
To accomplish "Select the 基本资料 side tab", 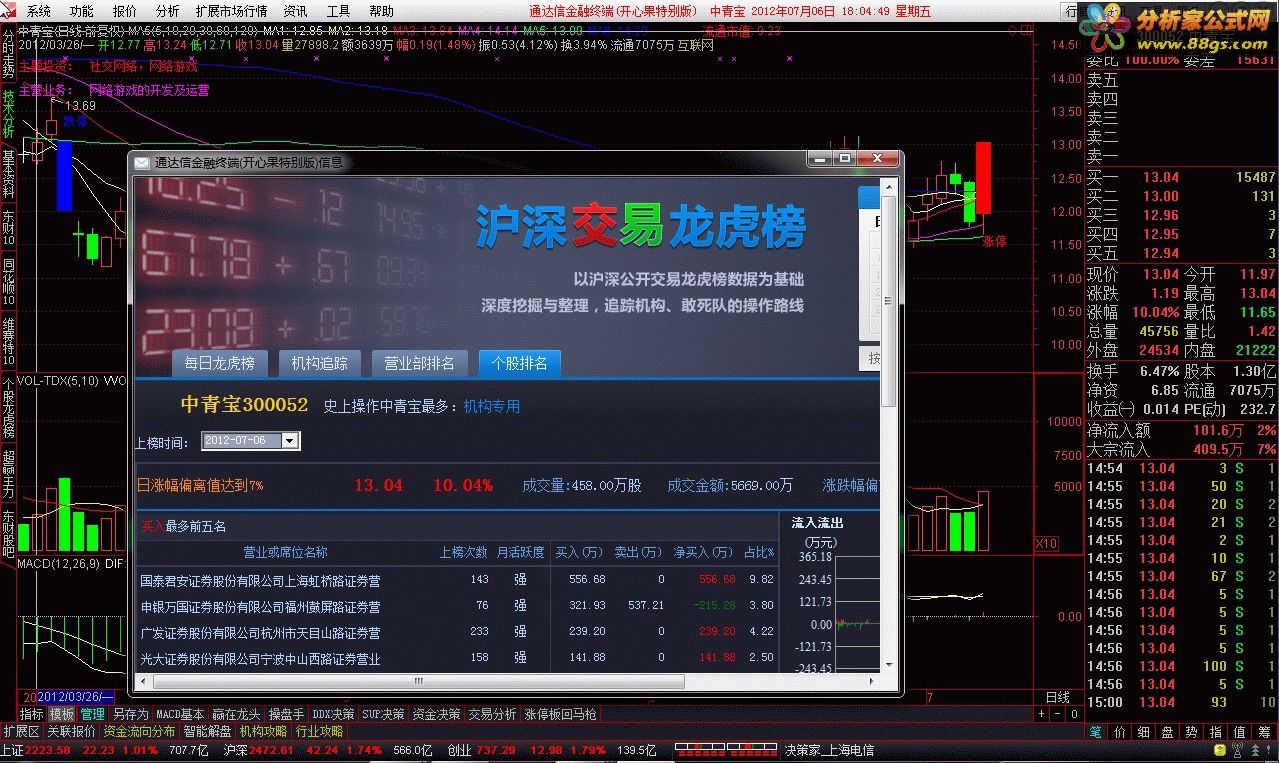I will click(8, 173).
